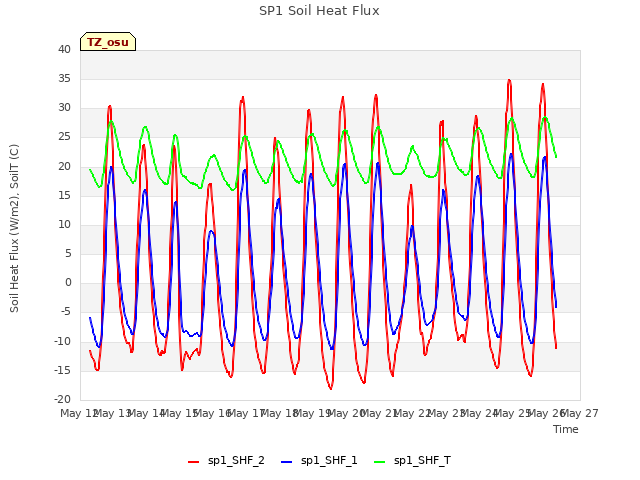The height and width of the screenshot is (480, 640).
Task: Click the TZ_osu annotation label
Action: click(x=108, y=42)
